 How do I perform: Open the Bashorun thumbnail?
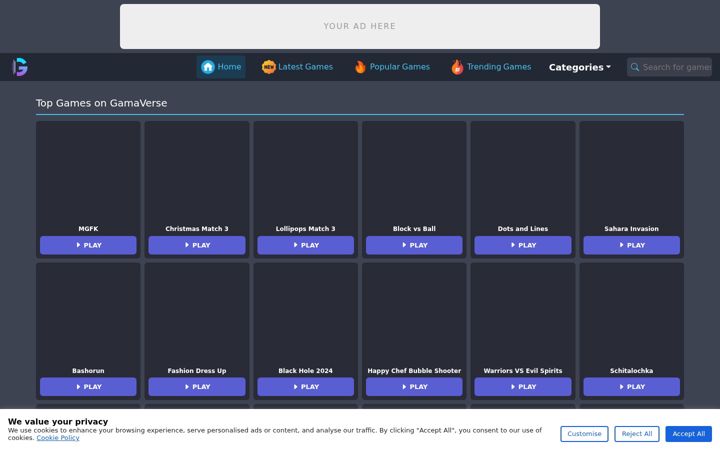(88, 314)
